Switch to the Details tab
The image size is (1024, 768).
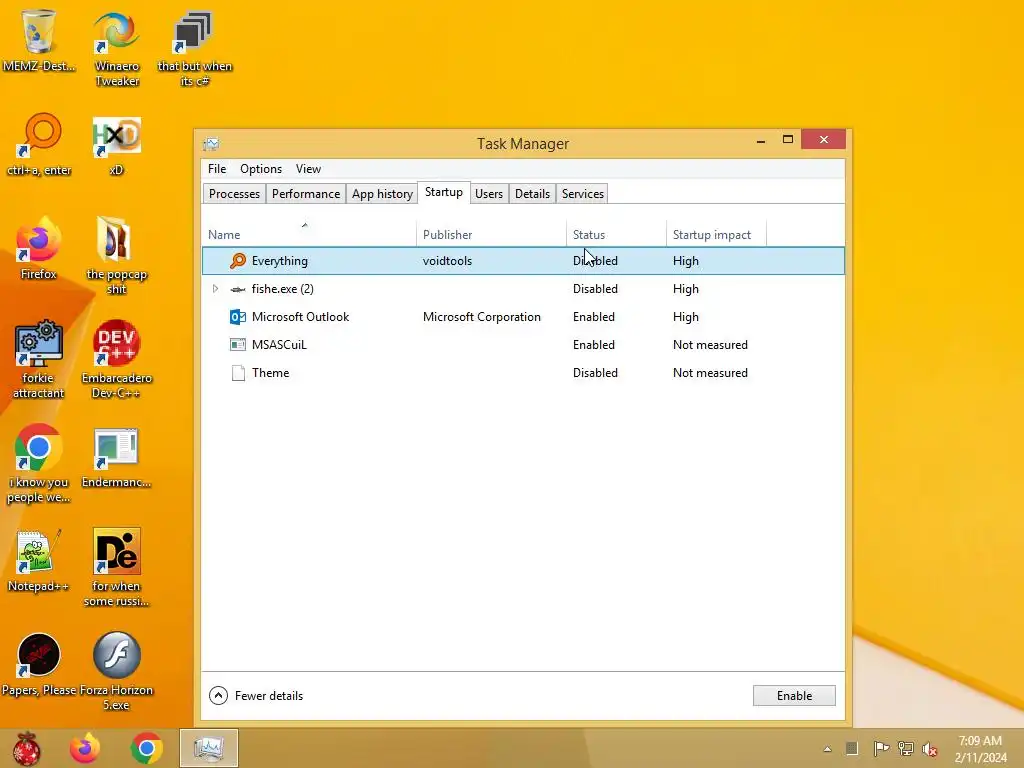click(x=532, y=194)
